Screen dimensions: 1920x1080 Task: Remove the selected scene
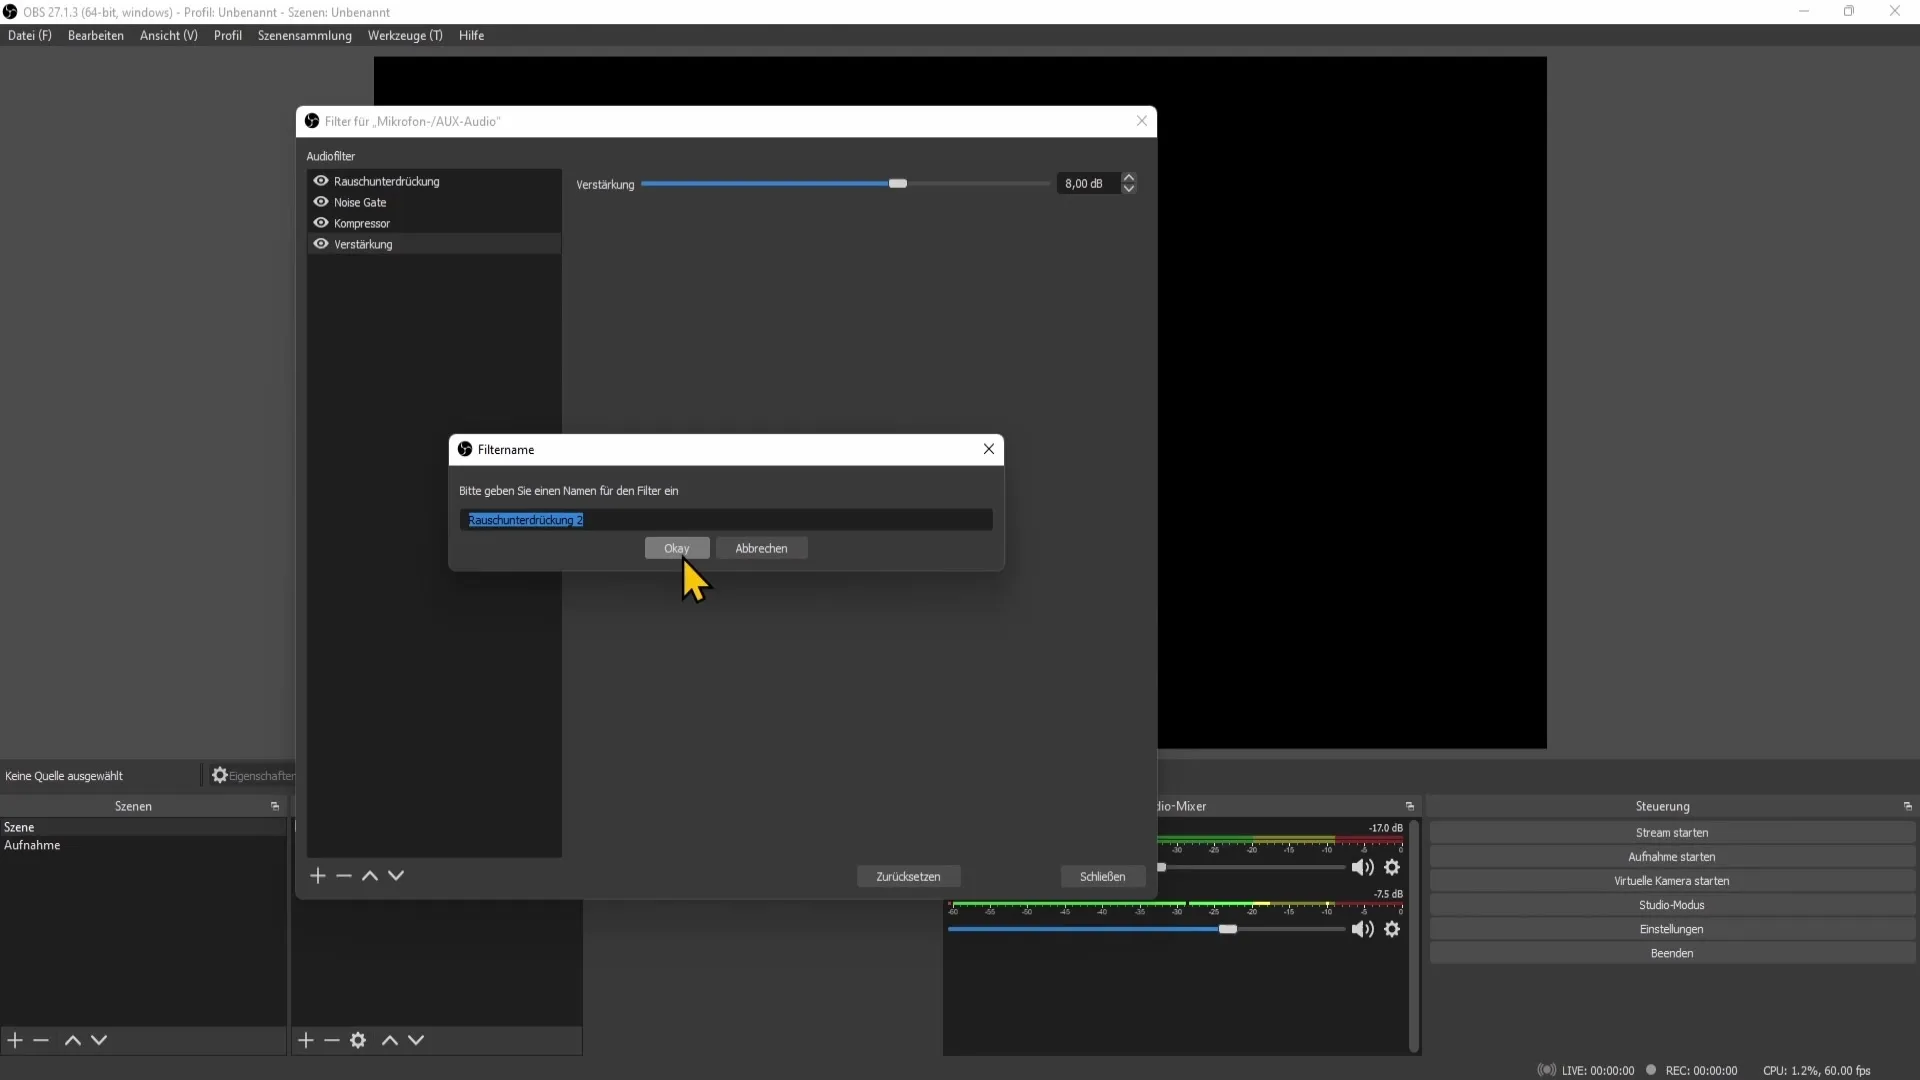click(41, 1041)
